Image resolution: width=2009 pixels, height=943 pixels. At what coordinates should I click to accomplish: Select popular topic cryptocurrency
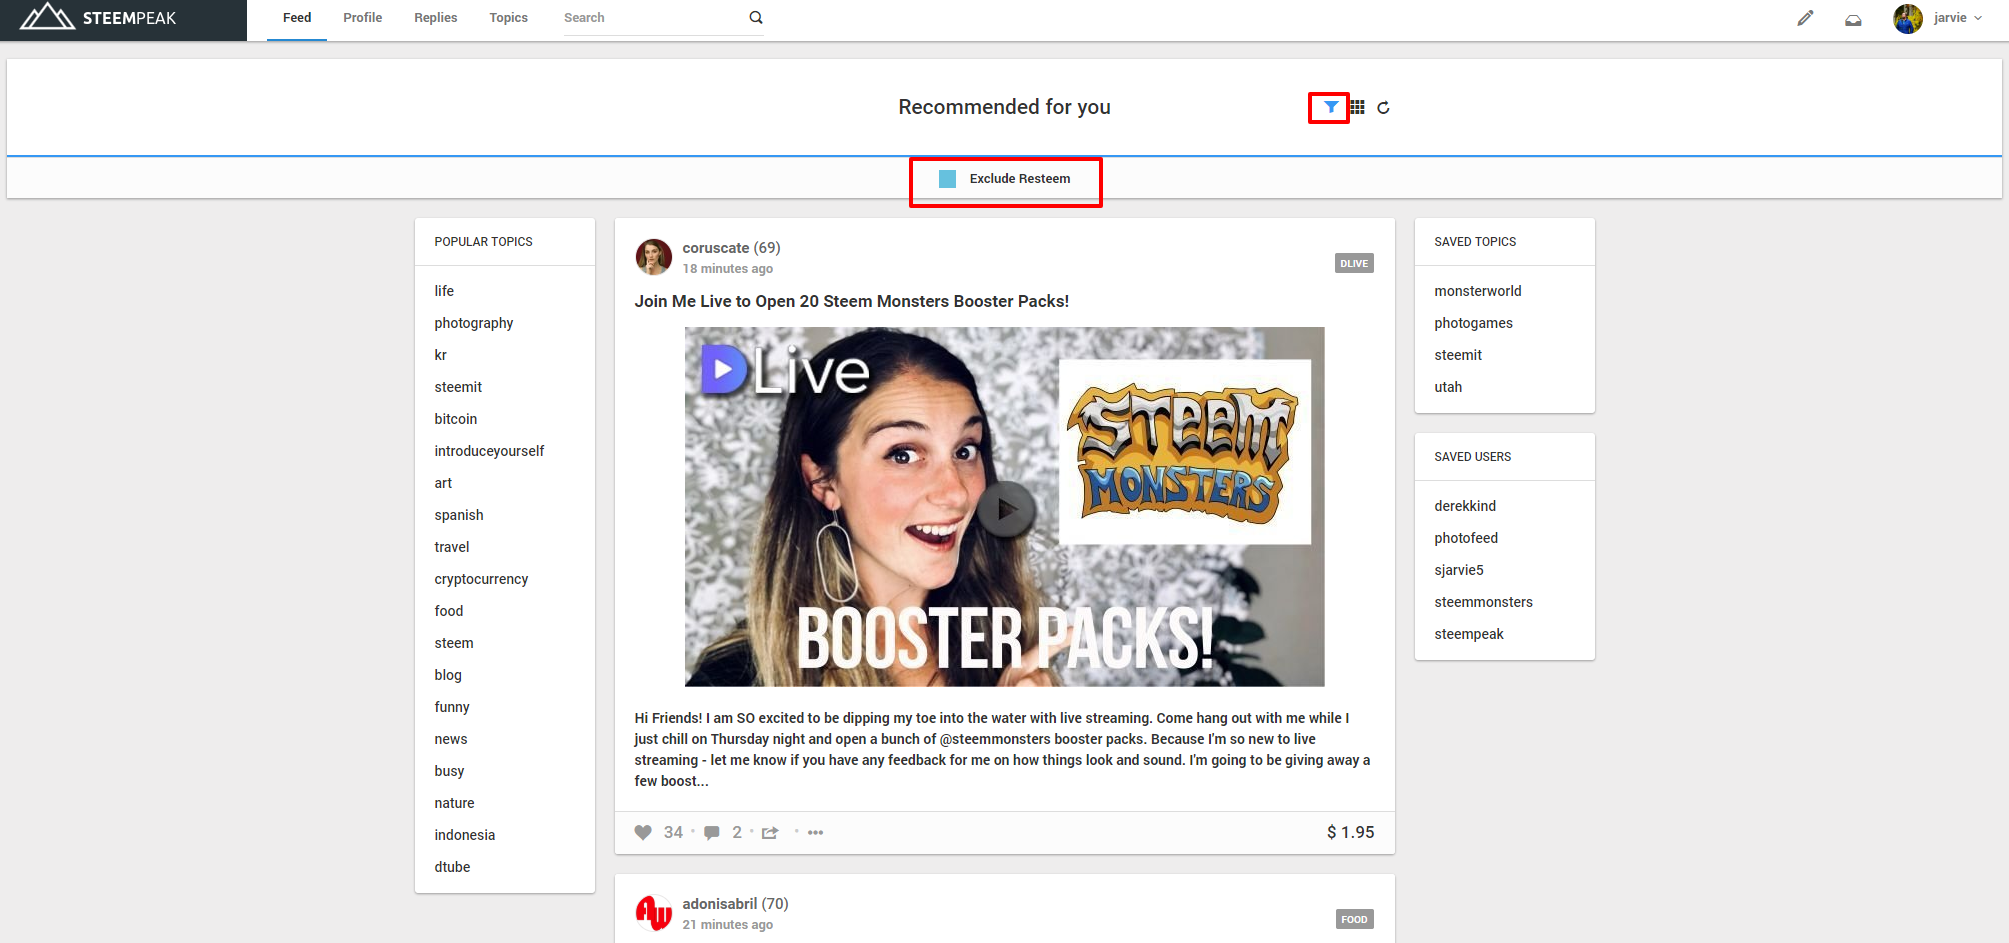[481, 579]
